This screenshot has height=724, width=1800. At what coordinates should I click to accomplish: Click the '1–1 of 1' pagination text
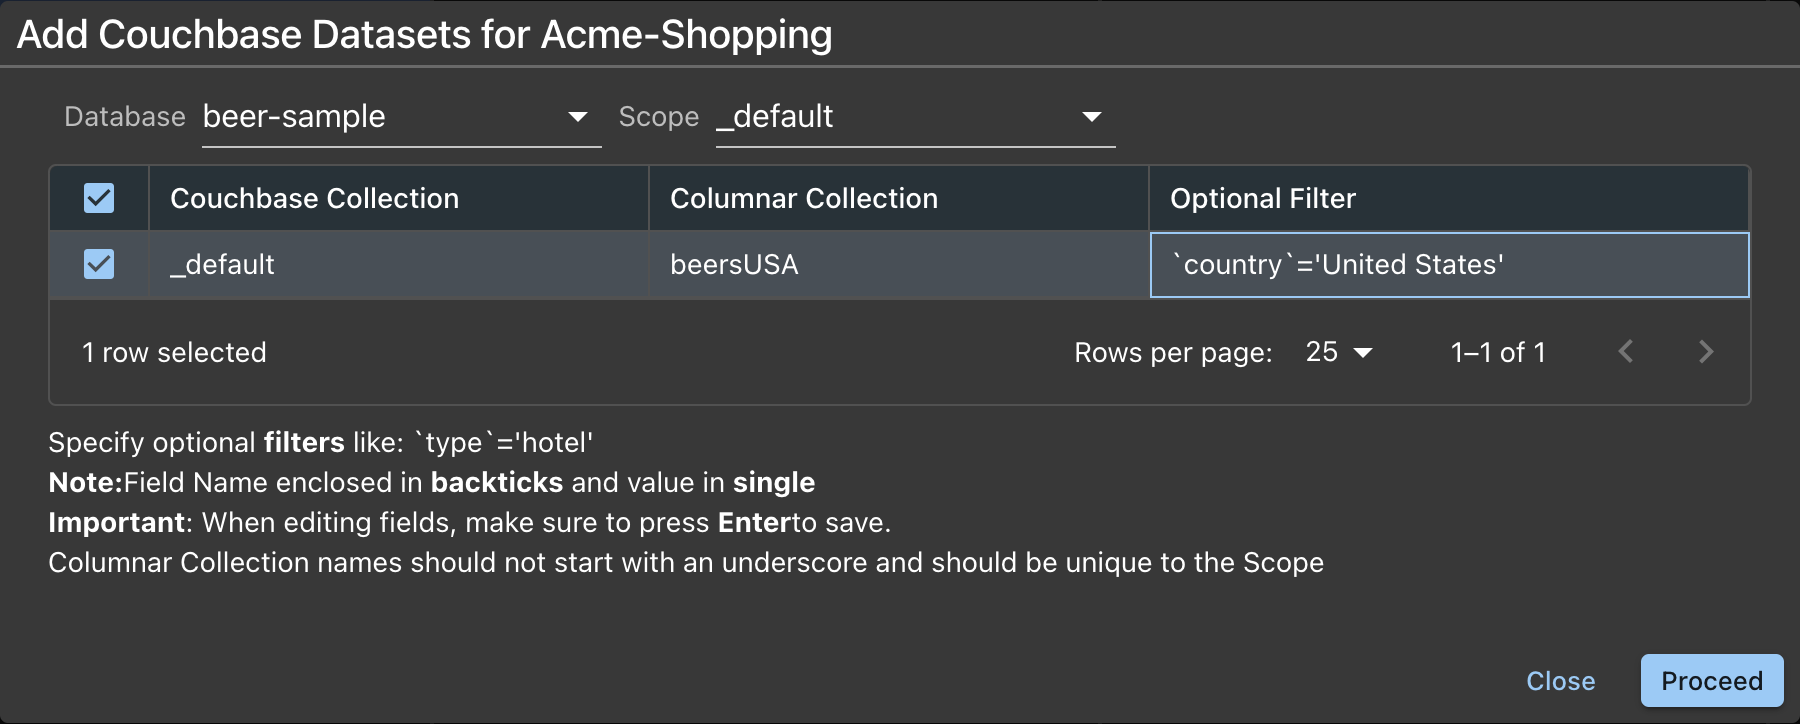pos(1498,352)
